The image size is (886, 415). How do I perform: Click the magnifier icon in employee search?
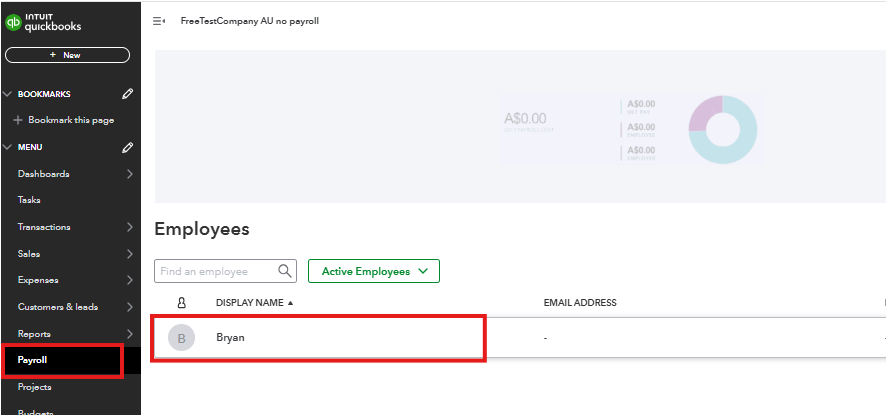point(285,271)
